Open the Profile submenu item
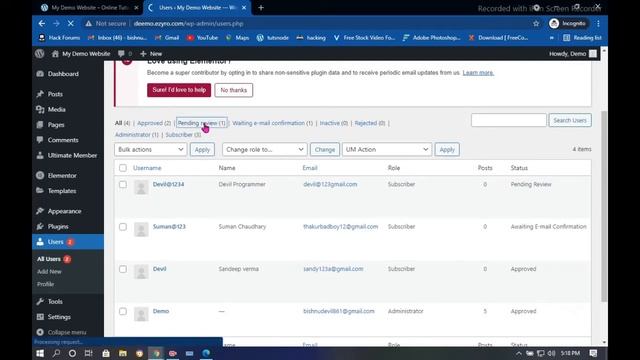The width and height of the screenshot is (640, 360). tap(45, 284)
